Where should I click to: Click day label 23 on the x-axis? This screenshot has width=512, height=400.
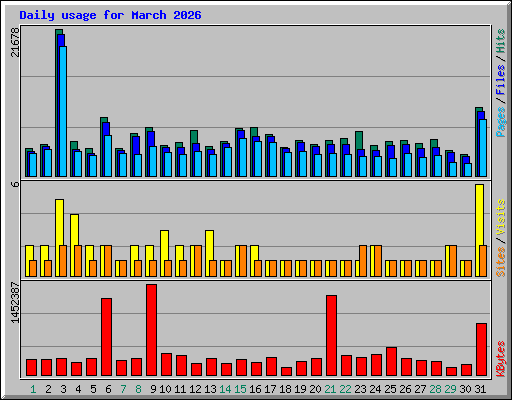360,389
